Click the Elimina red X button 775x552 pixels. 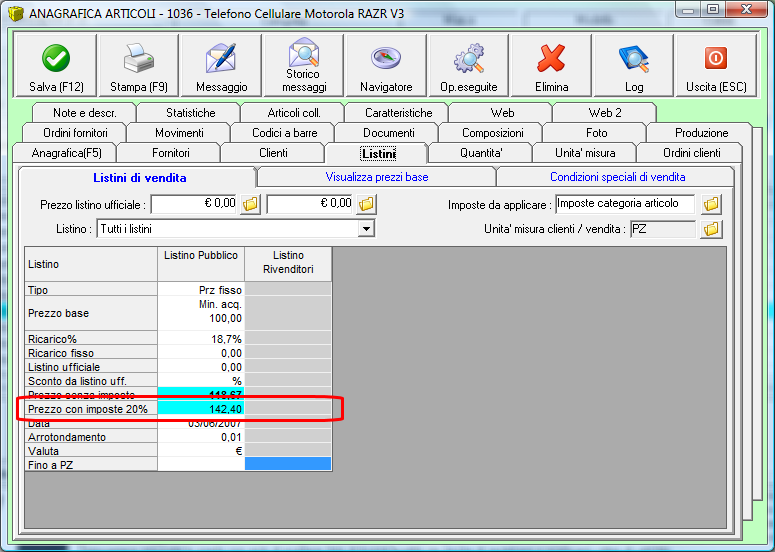pyautogui.click(x=551, y=65)
